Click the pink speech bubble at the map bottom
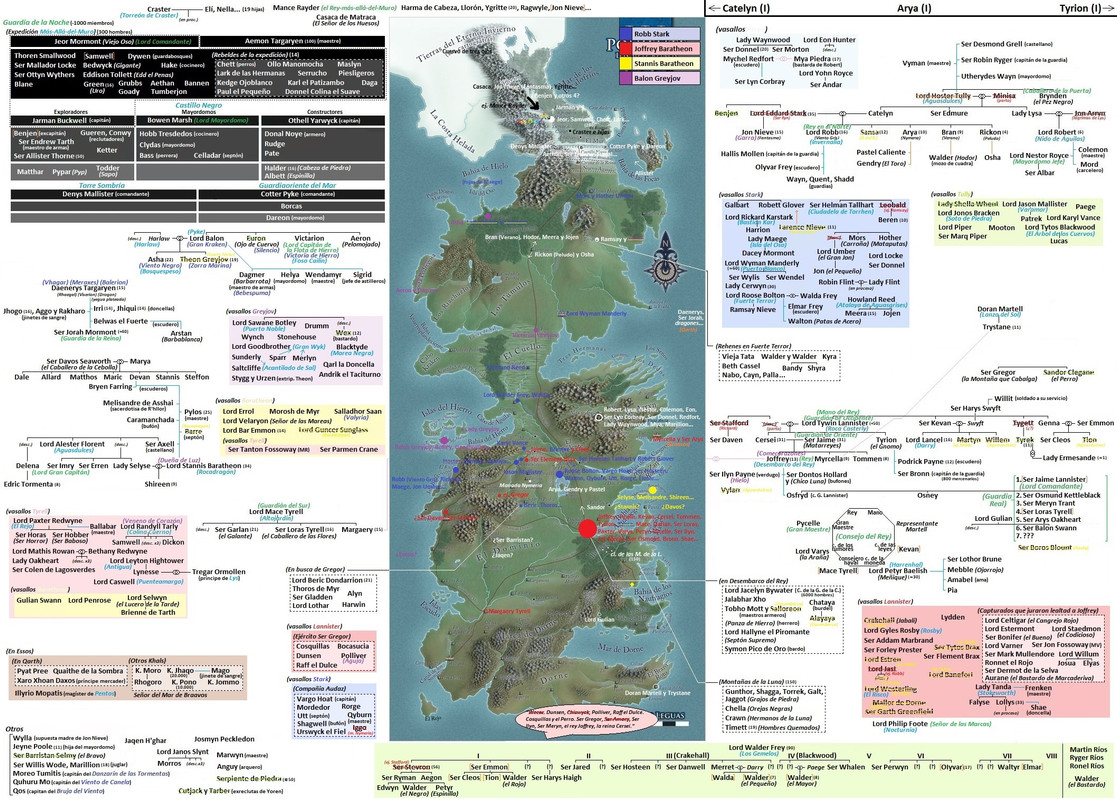Viewport: 1117px width, 800px height. [587, 720]
